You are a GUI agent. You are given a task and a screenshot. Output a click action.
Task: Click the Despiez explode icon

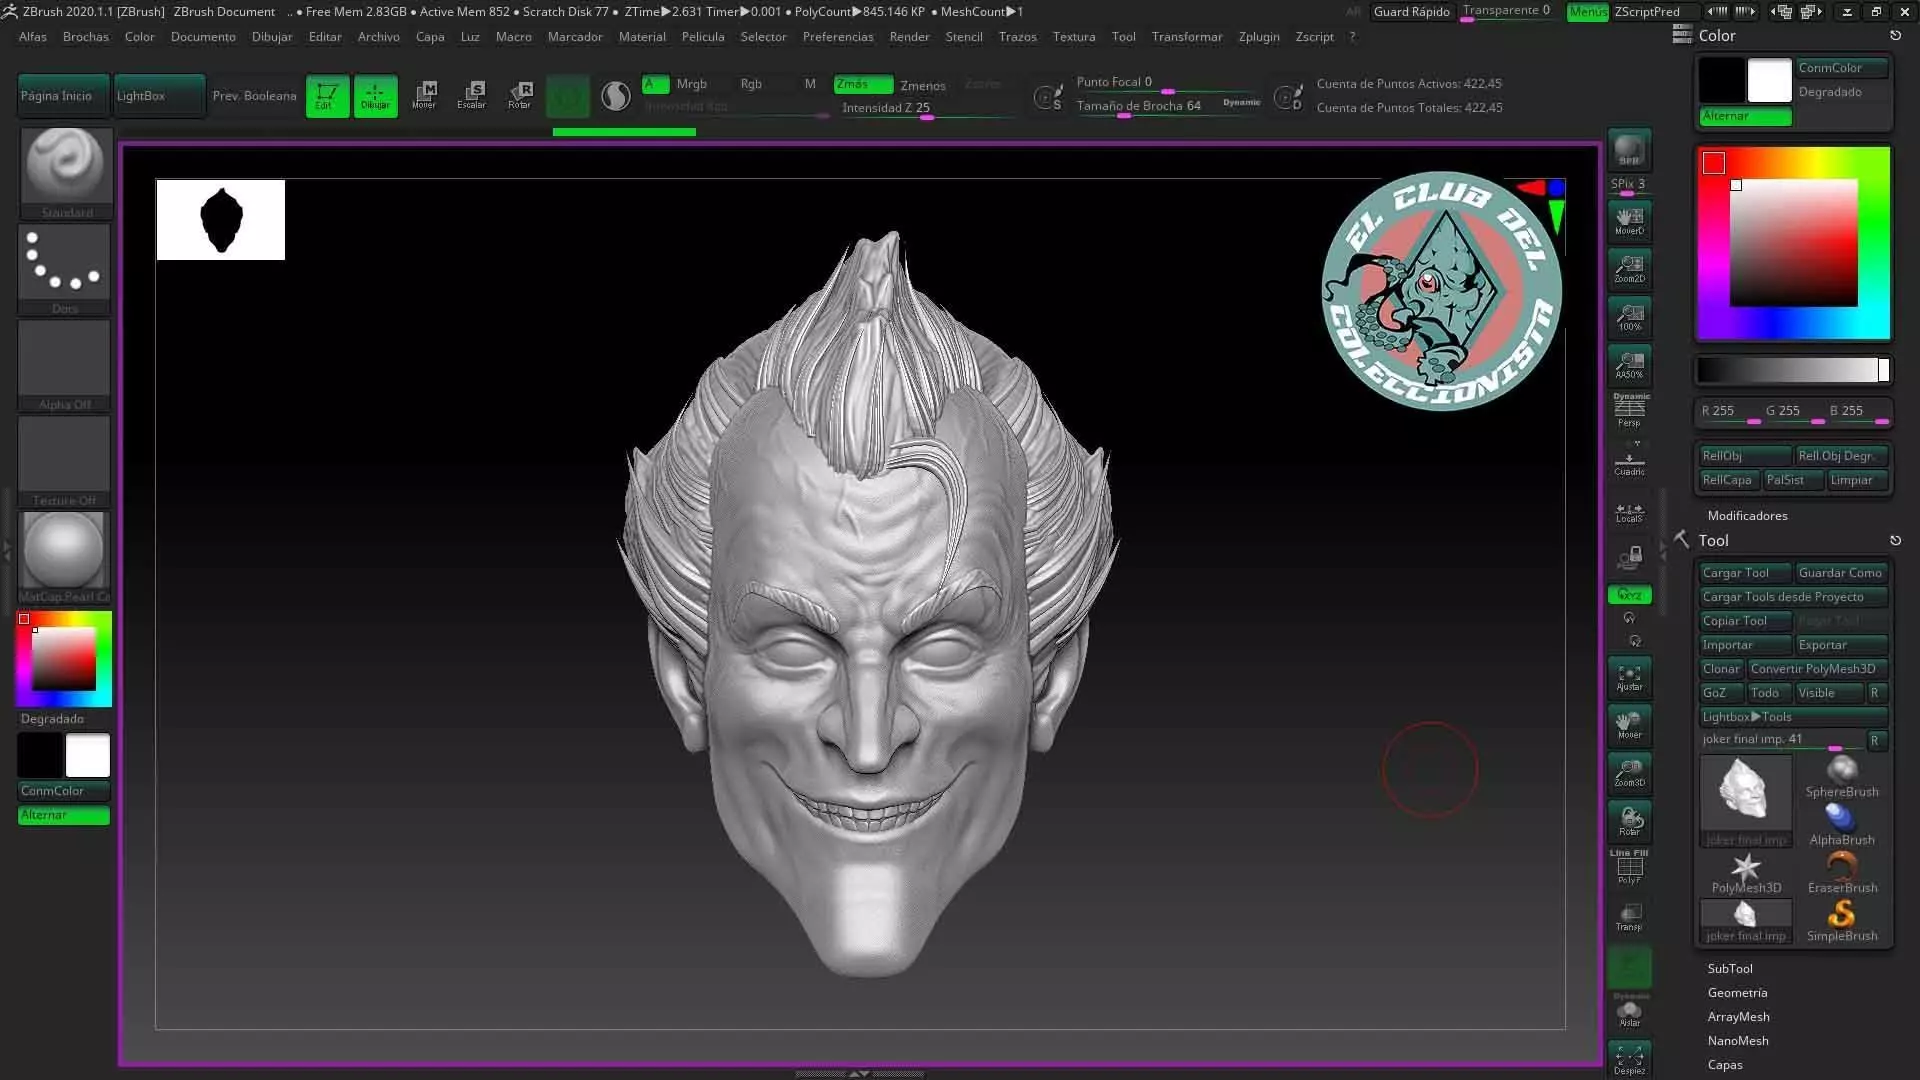[x=1629, y=1059]
